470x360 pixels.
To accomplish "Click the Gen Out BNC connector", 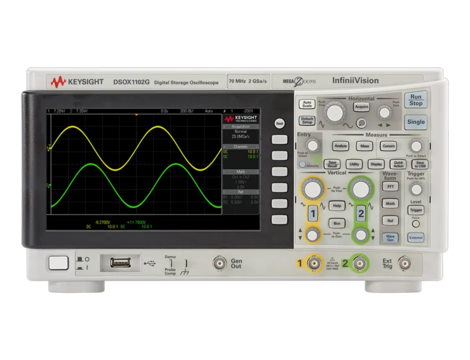I will [x=220, y=263].
